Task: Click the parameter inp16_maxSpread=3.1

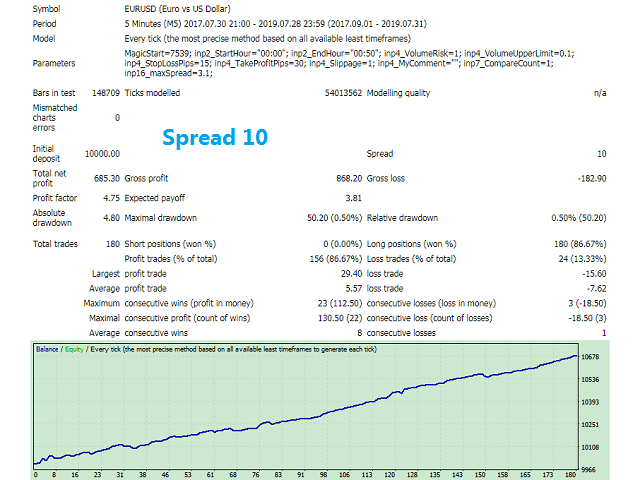Action: [168, 73]
